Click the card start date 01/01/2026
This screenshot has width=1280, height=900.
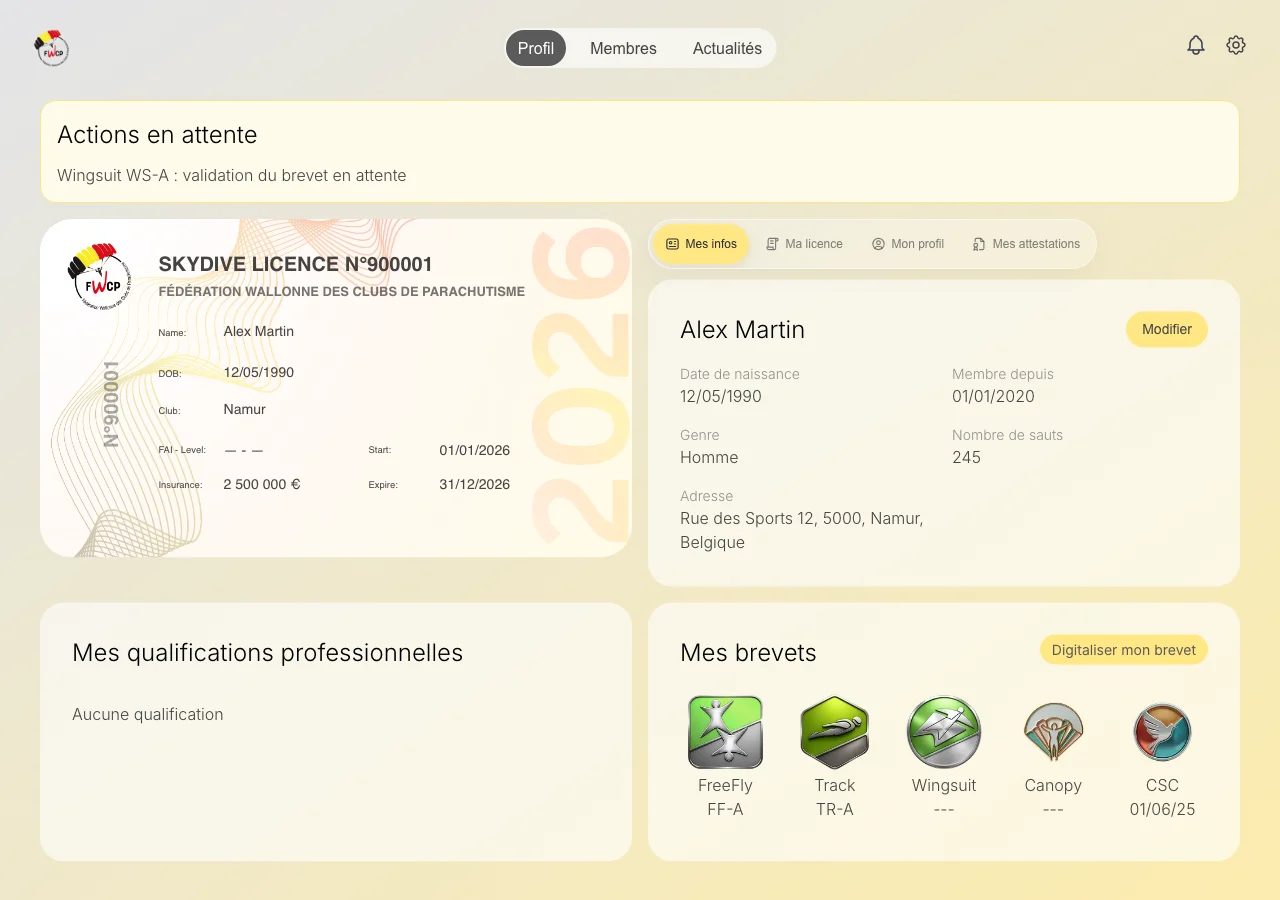click(474, 450)
